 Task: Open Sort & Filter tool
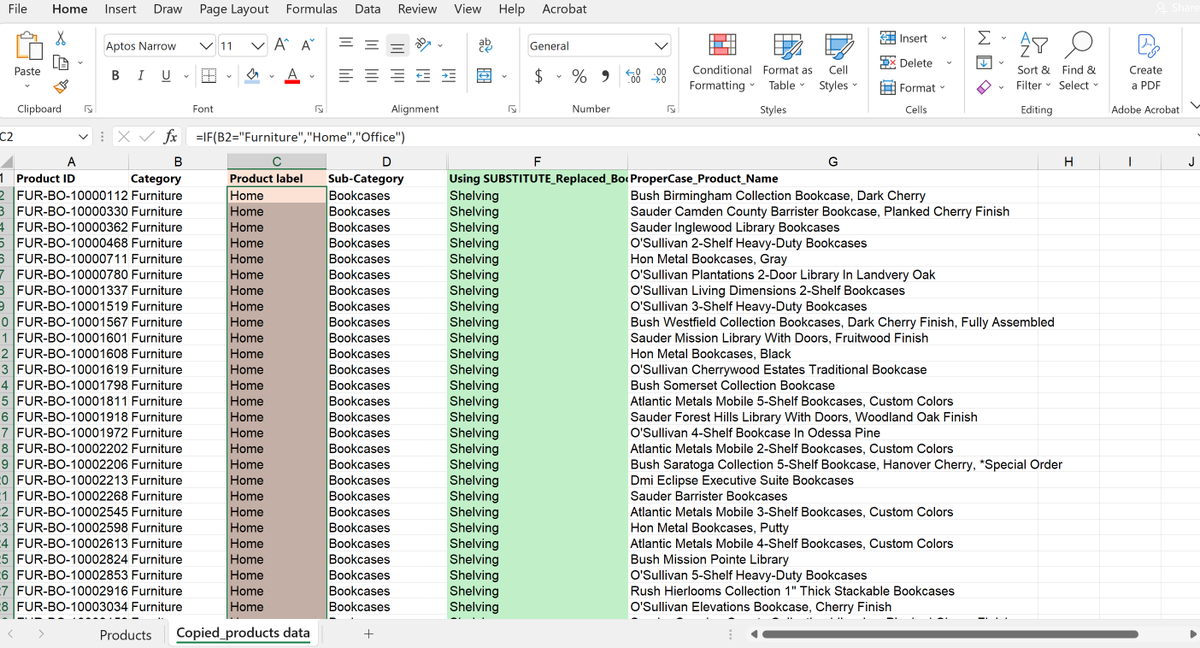[1033, 60]
